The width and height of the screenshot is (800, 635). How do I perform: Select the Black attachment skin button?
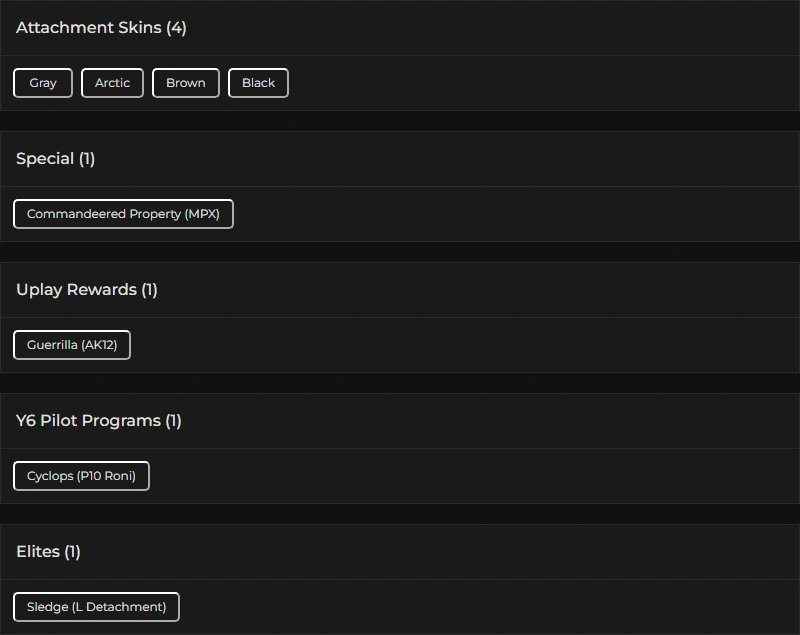pos(258,83)
